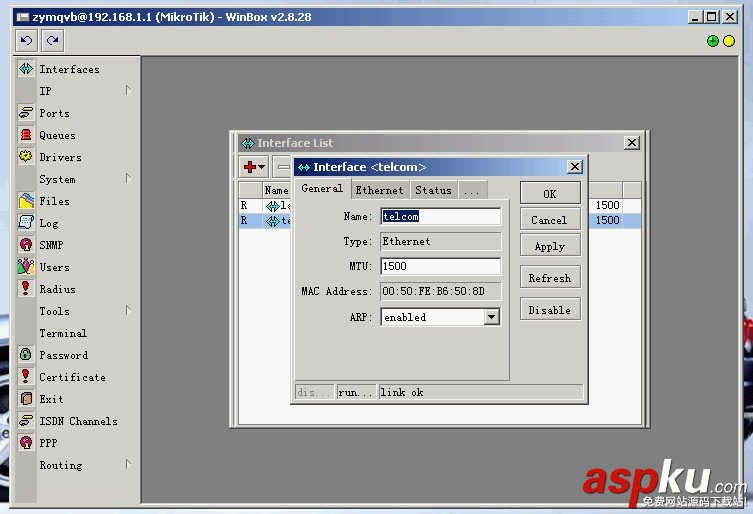Open the Interfaces menu icon
The image size is (753, 514).
pyautogui.click(x=26, y=69)
